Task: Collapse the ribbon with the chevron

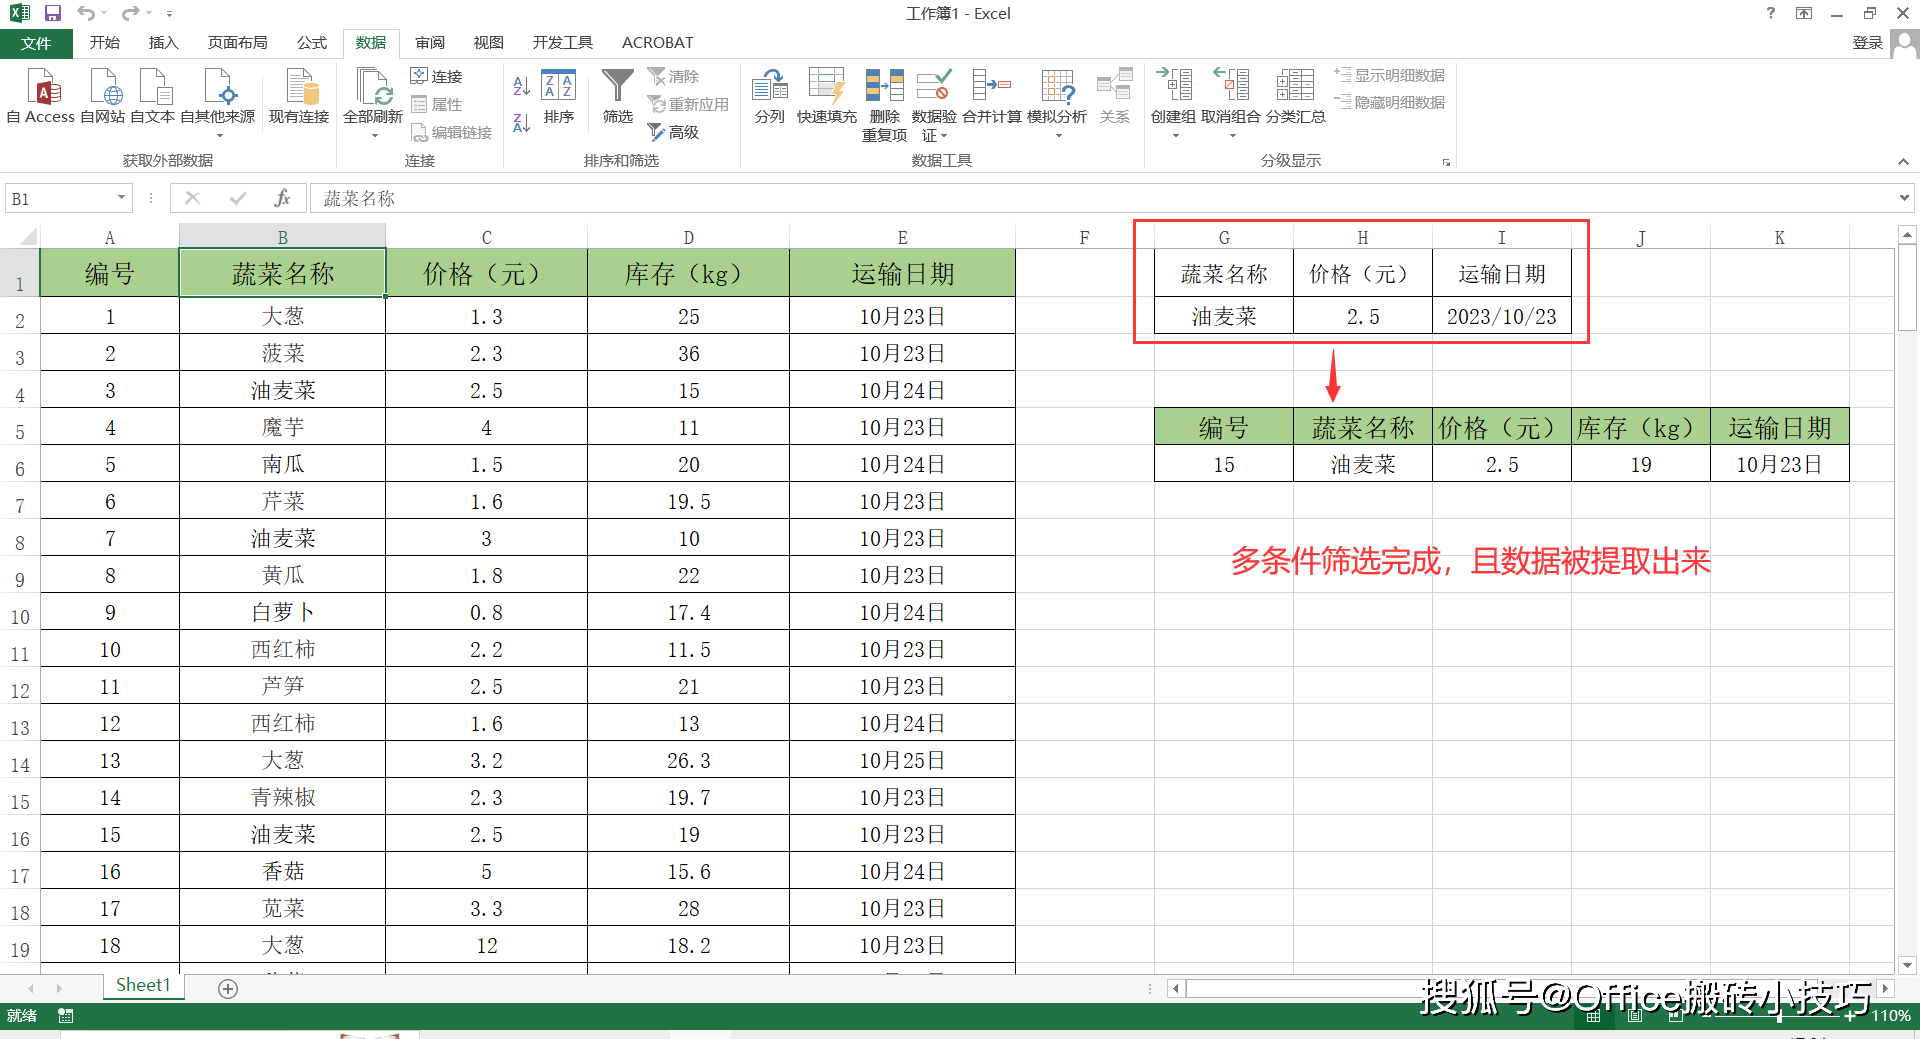Action: pos(1903,162)
